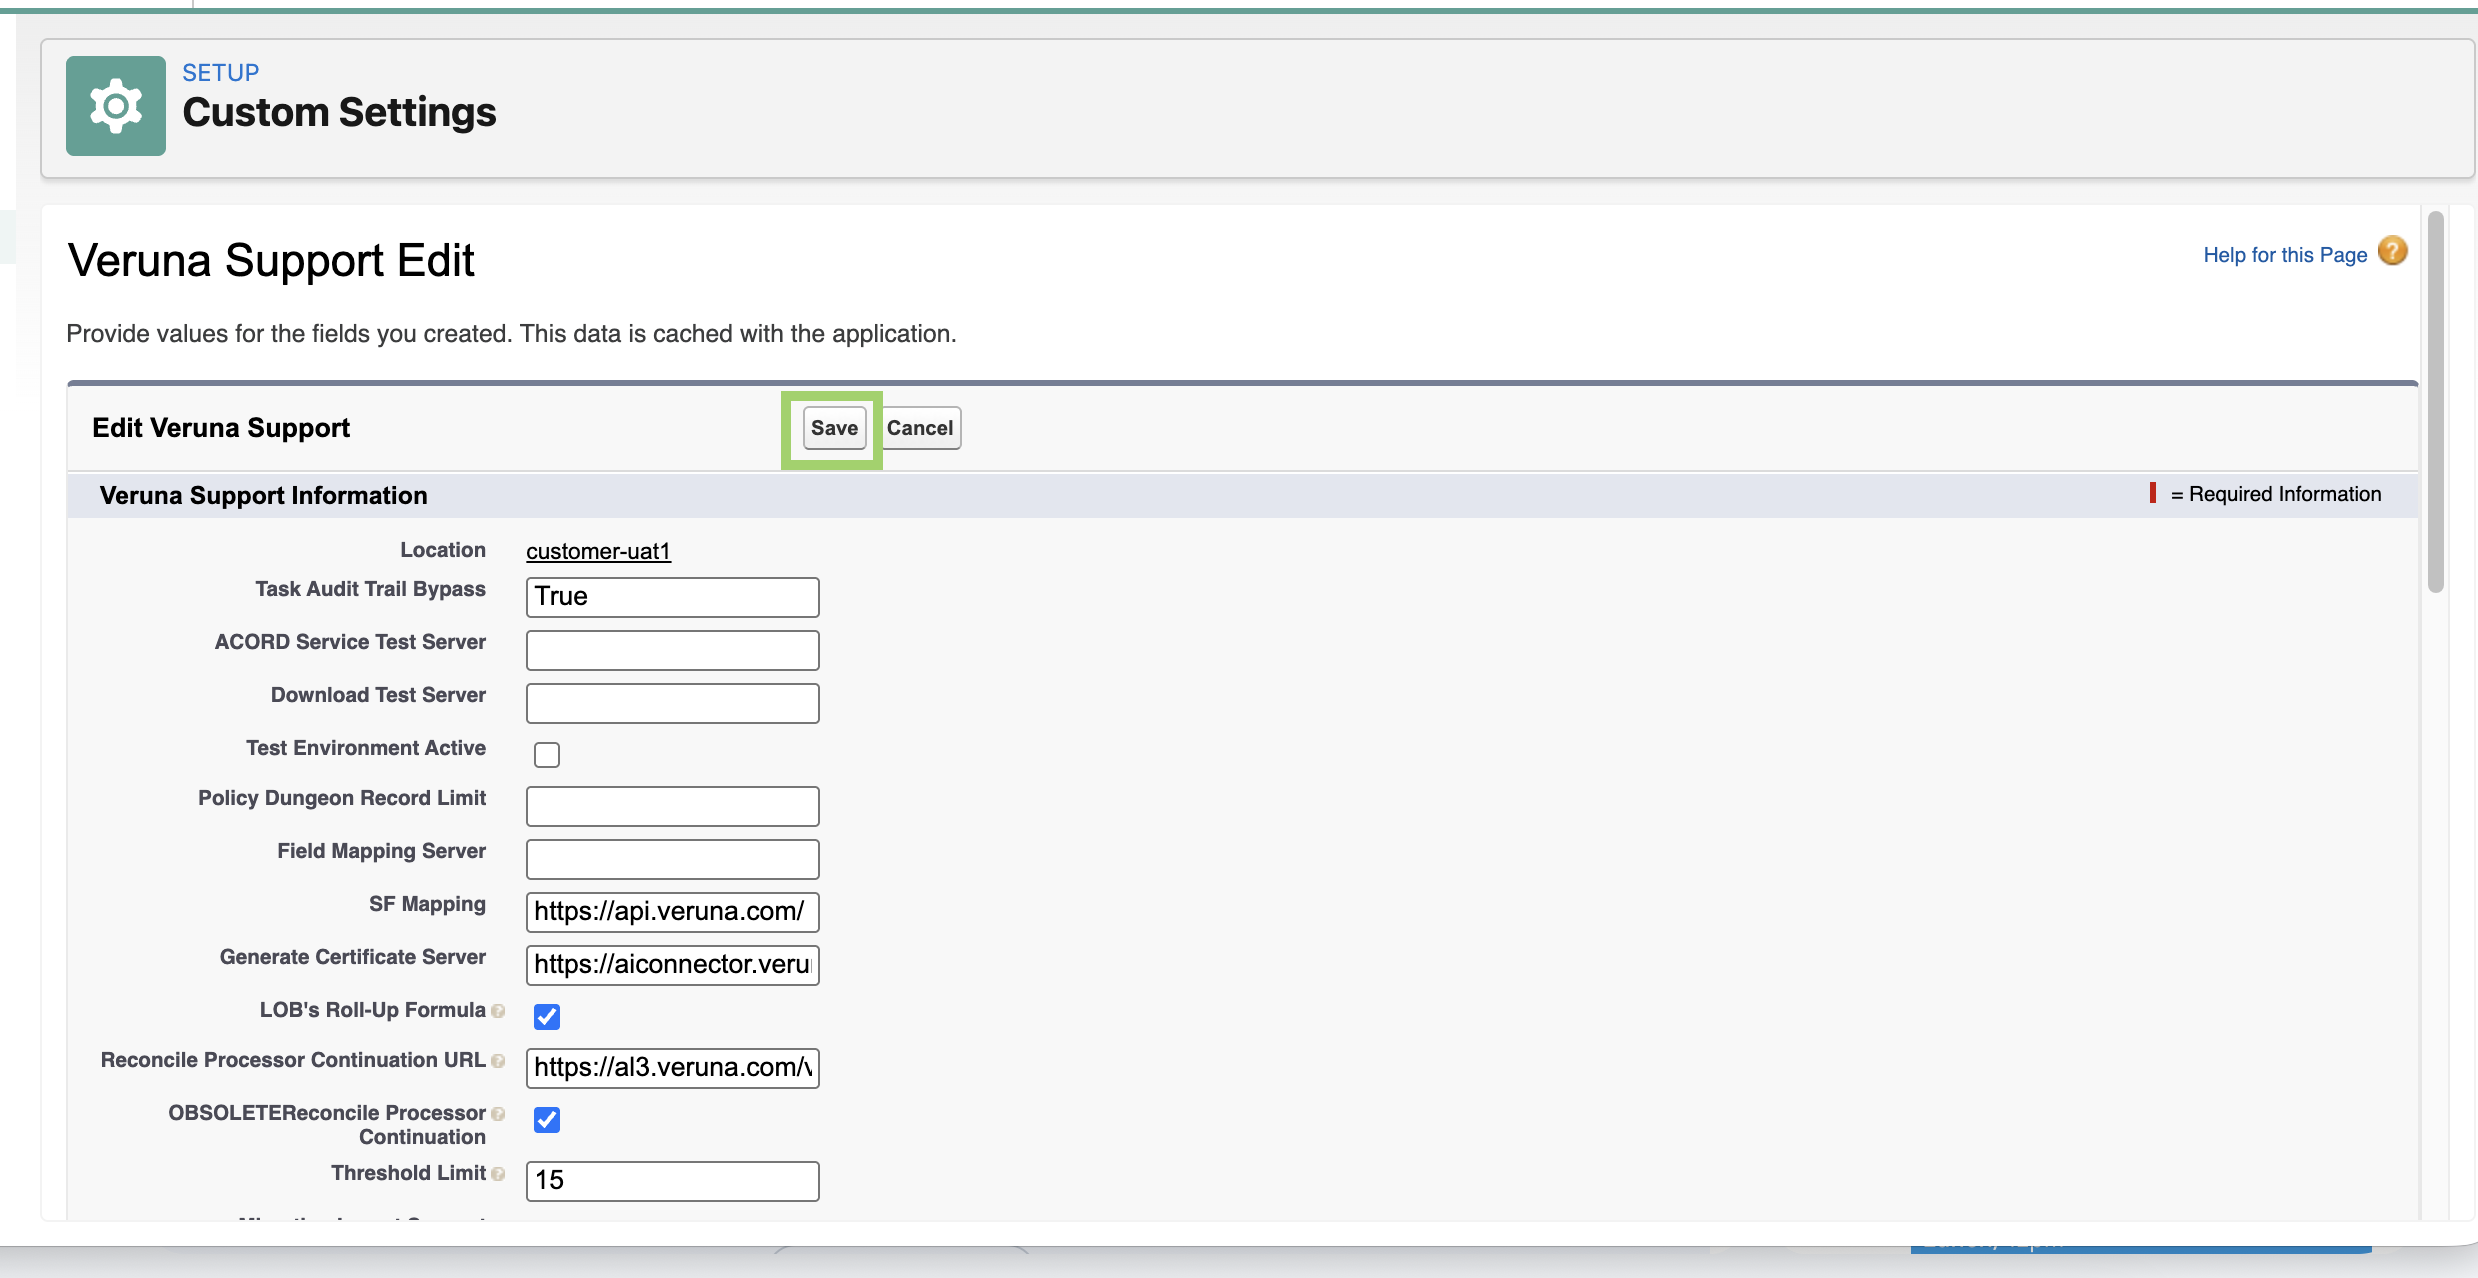Click the SETUP breadcrumb label

point(220,73)
